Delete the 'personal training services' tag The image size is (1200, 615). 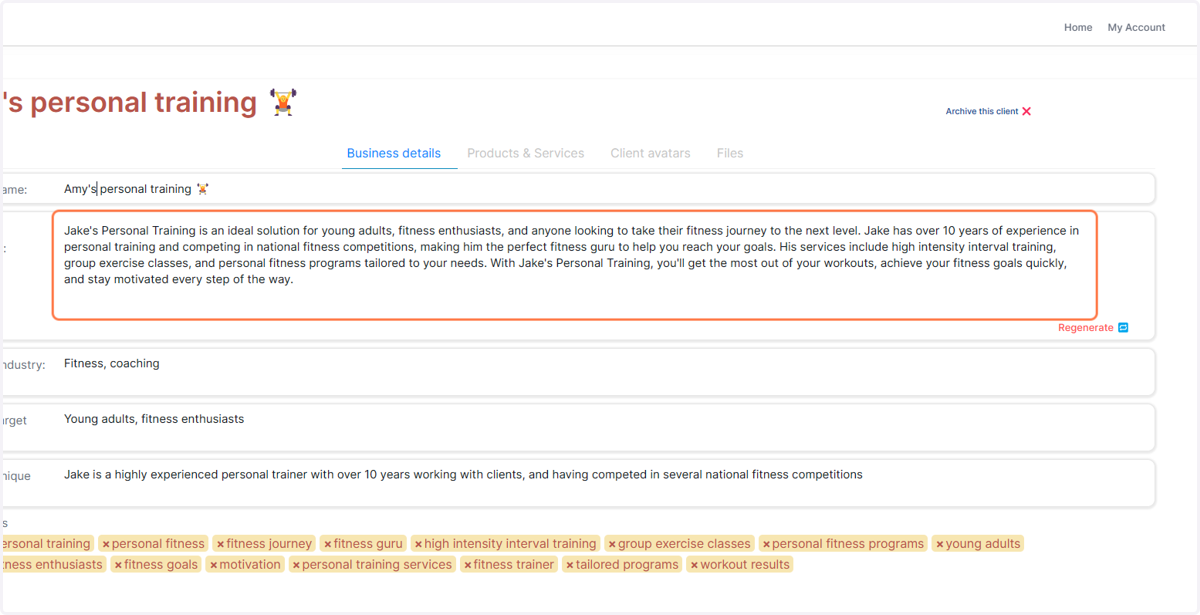(x=296, y=565)
